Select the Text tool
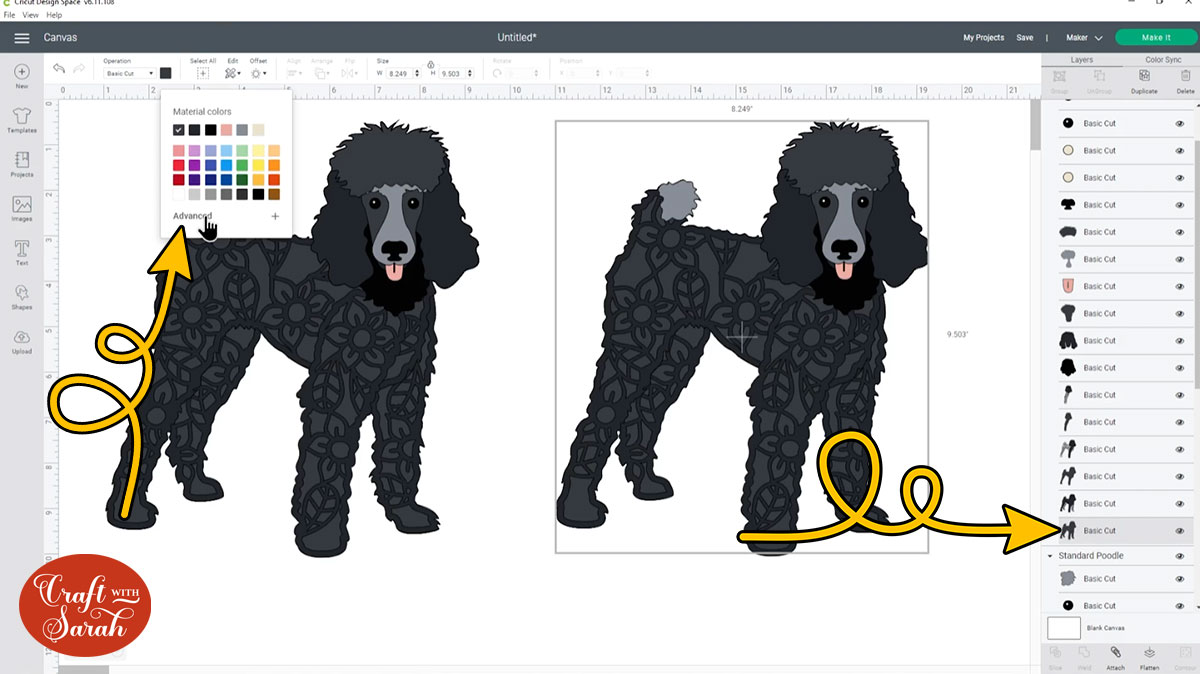Image resolution: width=1200 pixels, height=674 pixels. pyautogui.click(x=22, y=252)
